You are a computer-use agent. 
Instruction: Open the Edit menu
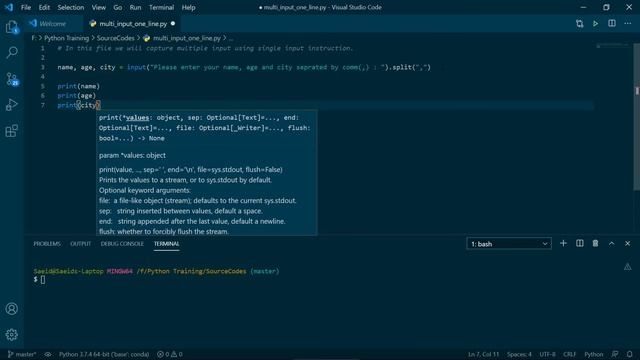(x=44, y=7)
